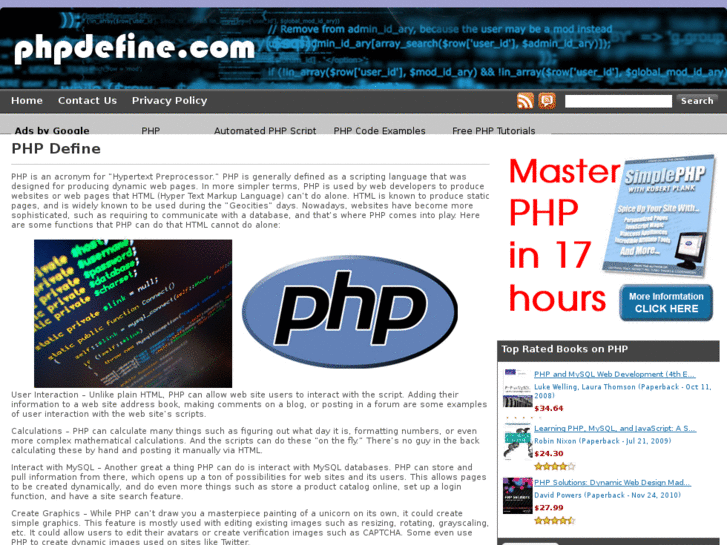Open the PHP Code Examples ad link
The height and width of the screenshot is (545, 727).
click(x=379, y=130)
